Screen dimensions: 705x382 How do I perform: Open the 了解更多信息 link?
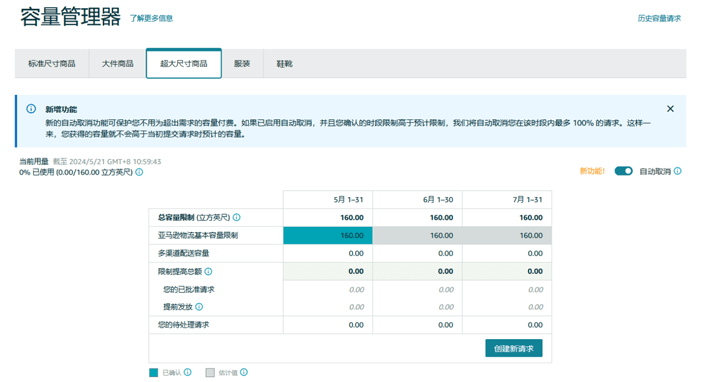coord(151,18)
